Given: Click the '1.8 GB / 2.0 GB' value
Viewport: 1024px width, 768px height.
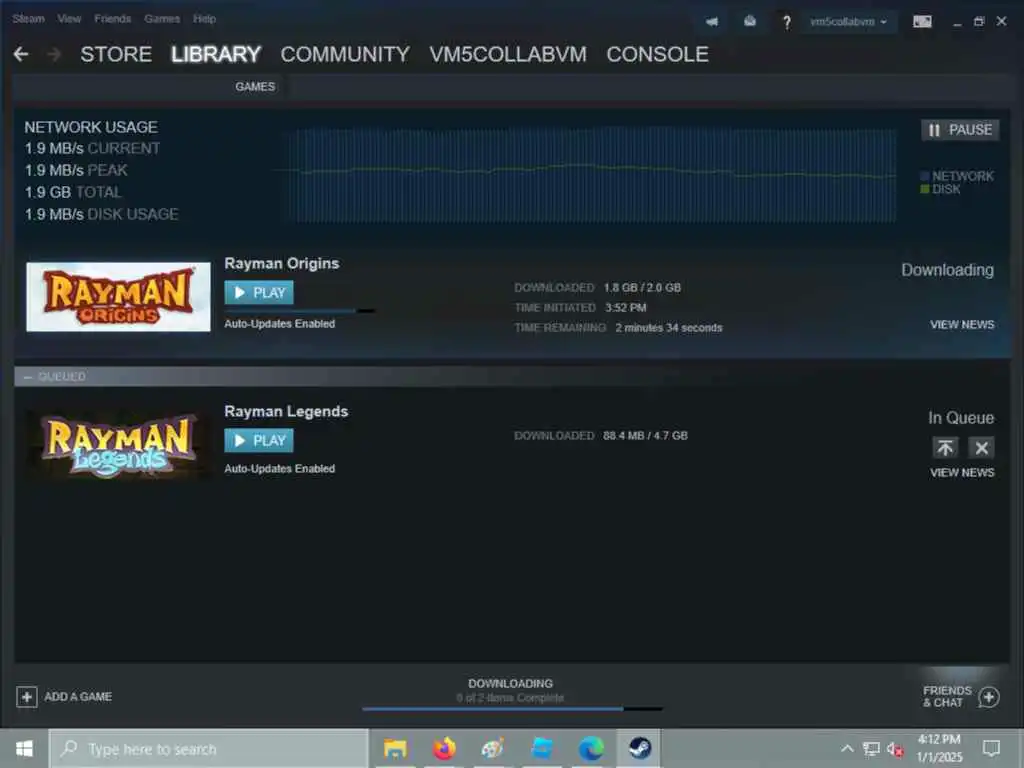Looking at the screenshot, I should coord(642,287).
